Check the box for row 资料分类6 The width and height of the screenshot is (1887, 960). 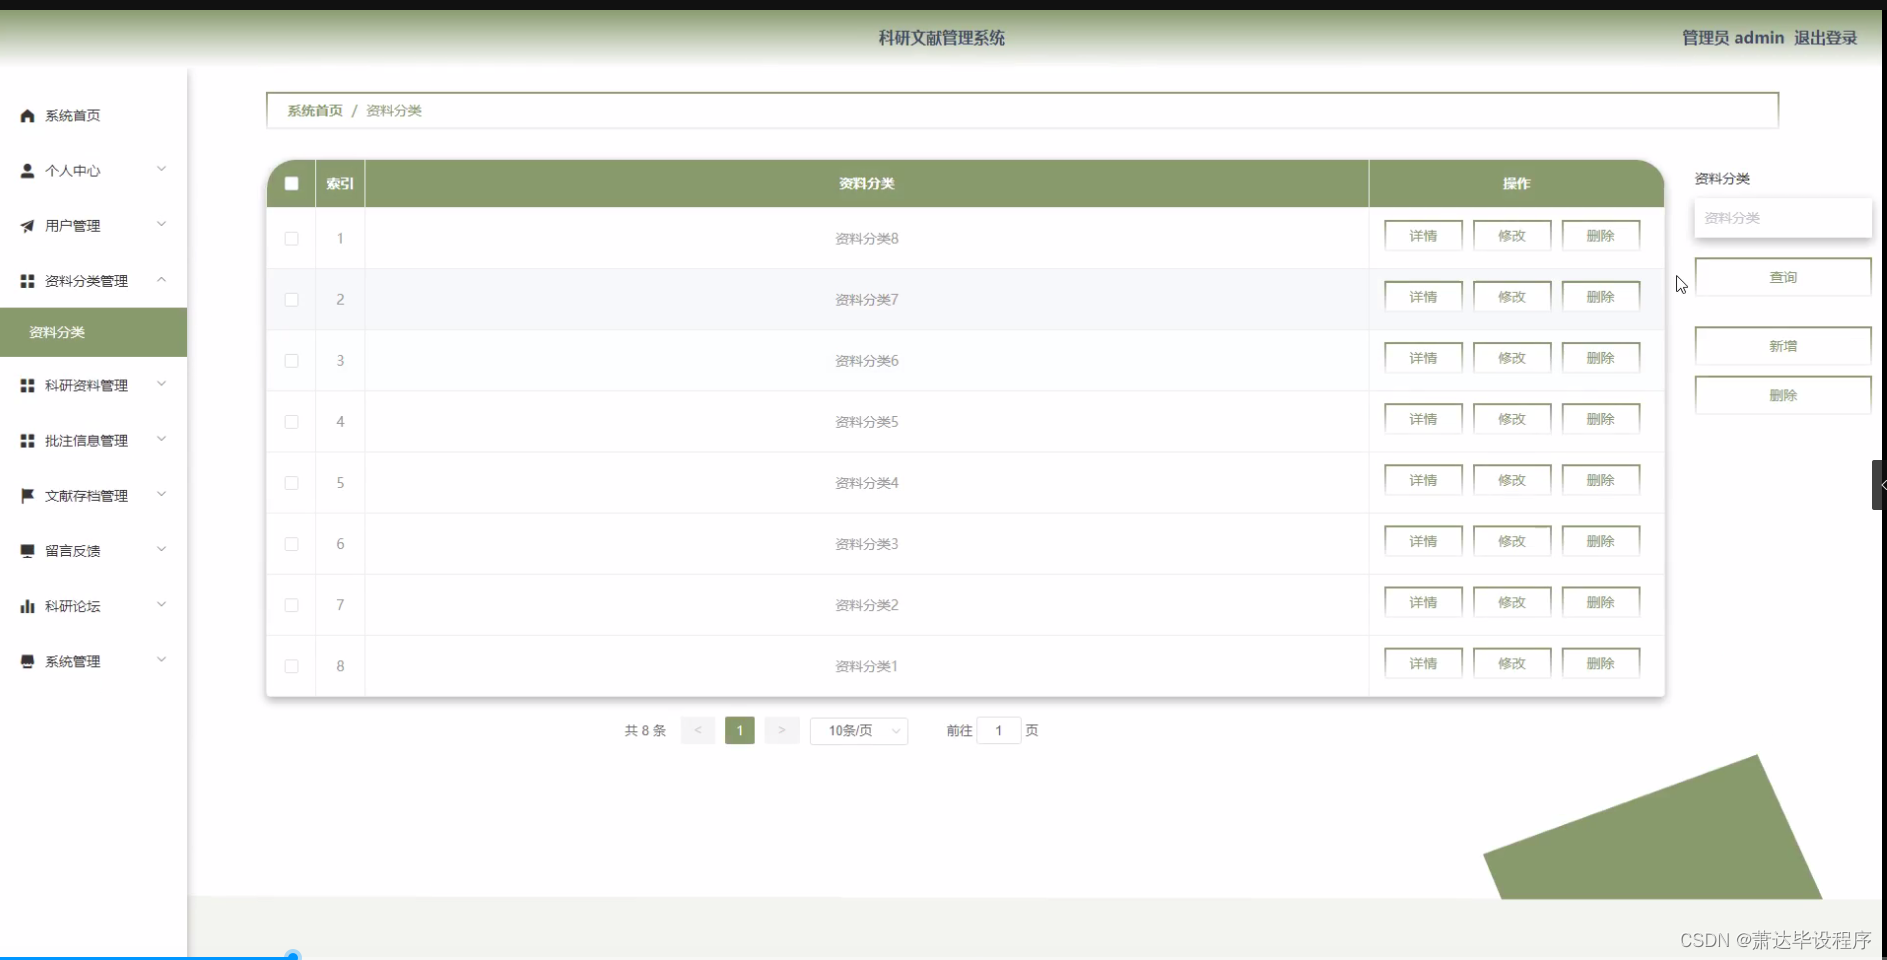point(291,360)
